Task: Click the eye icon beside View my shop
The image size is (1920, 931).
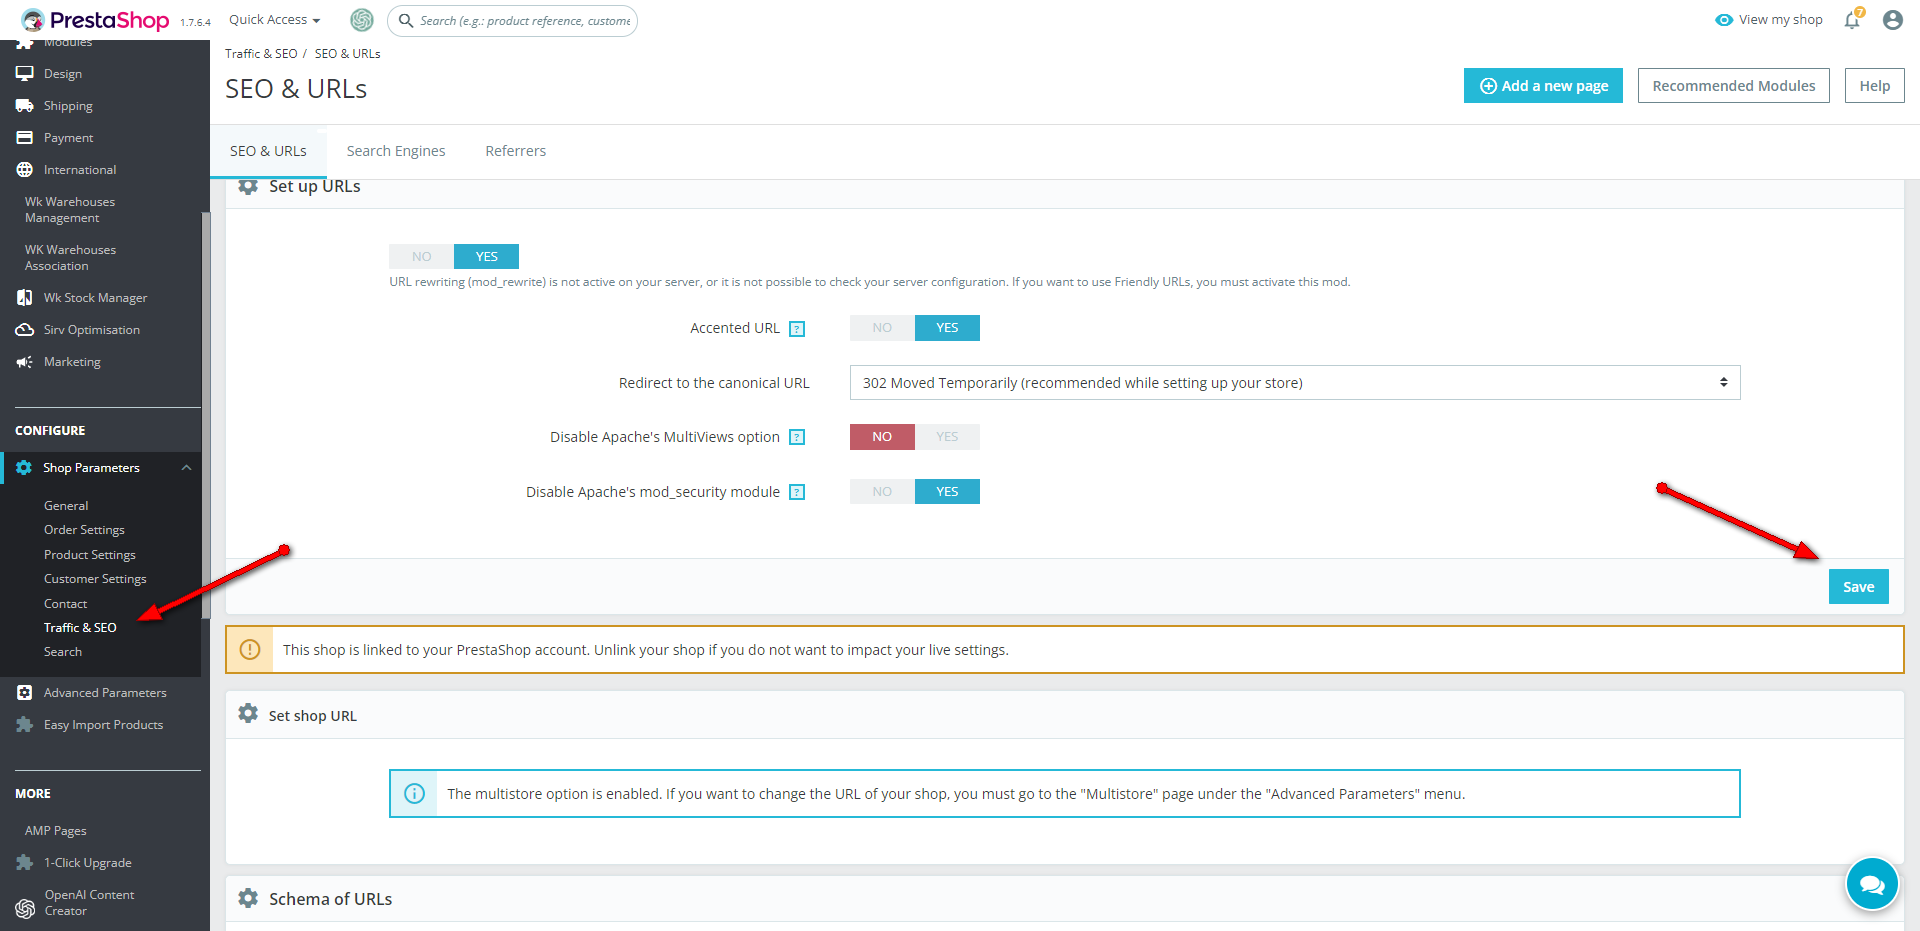Action: (1724, 20)
